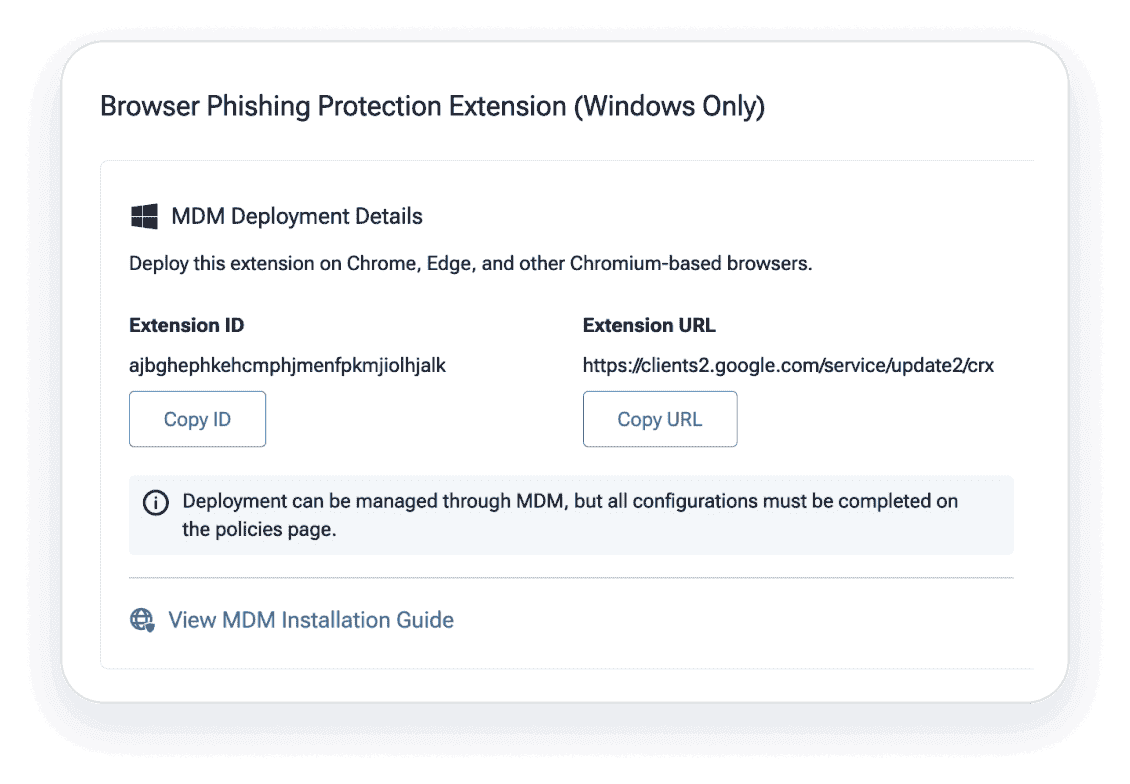Copy the extension ID
The width and height of the screenshot is (1130, 784).
[197, 419]
